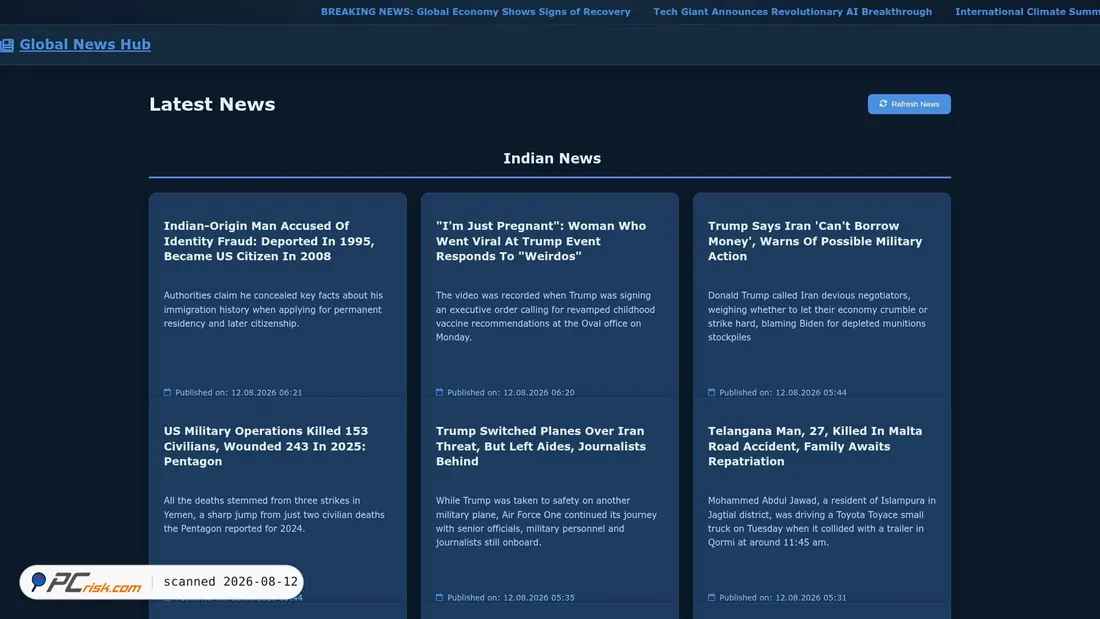This screenshot has height=619, width=1100.
Task: Open the "I'm Just Pregnant" woman article
Action: [x=541, y=241]
